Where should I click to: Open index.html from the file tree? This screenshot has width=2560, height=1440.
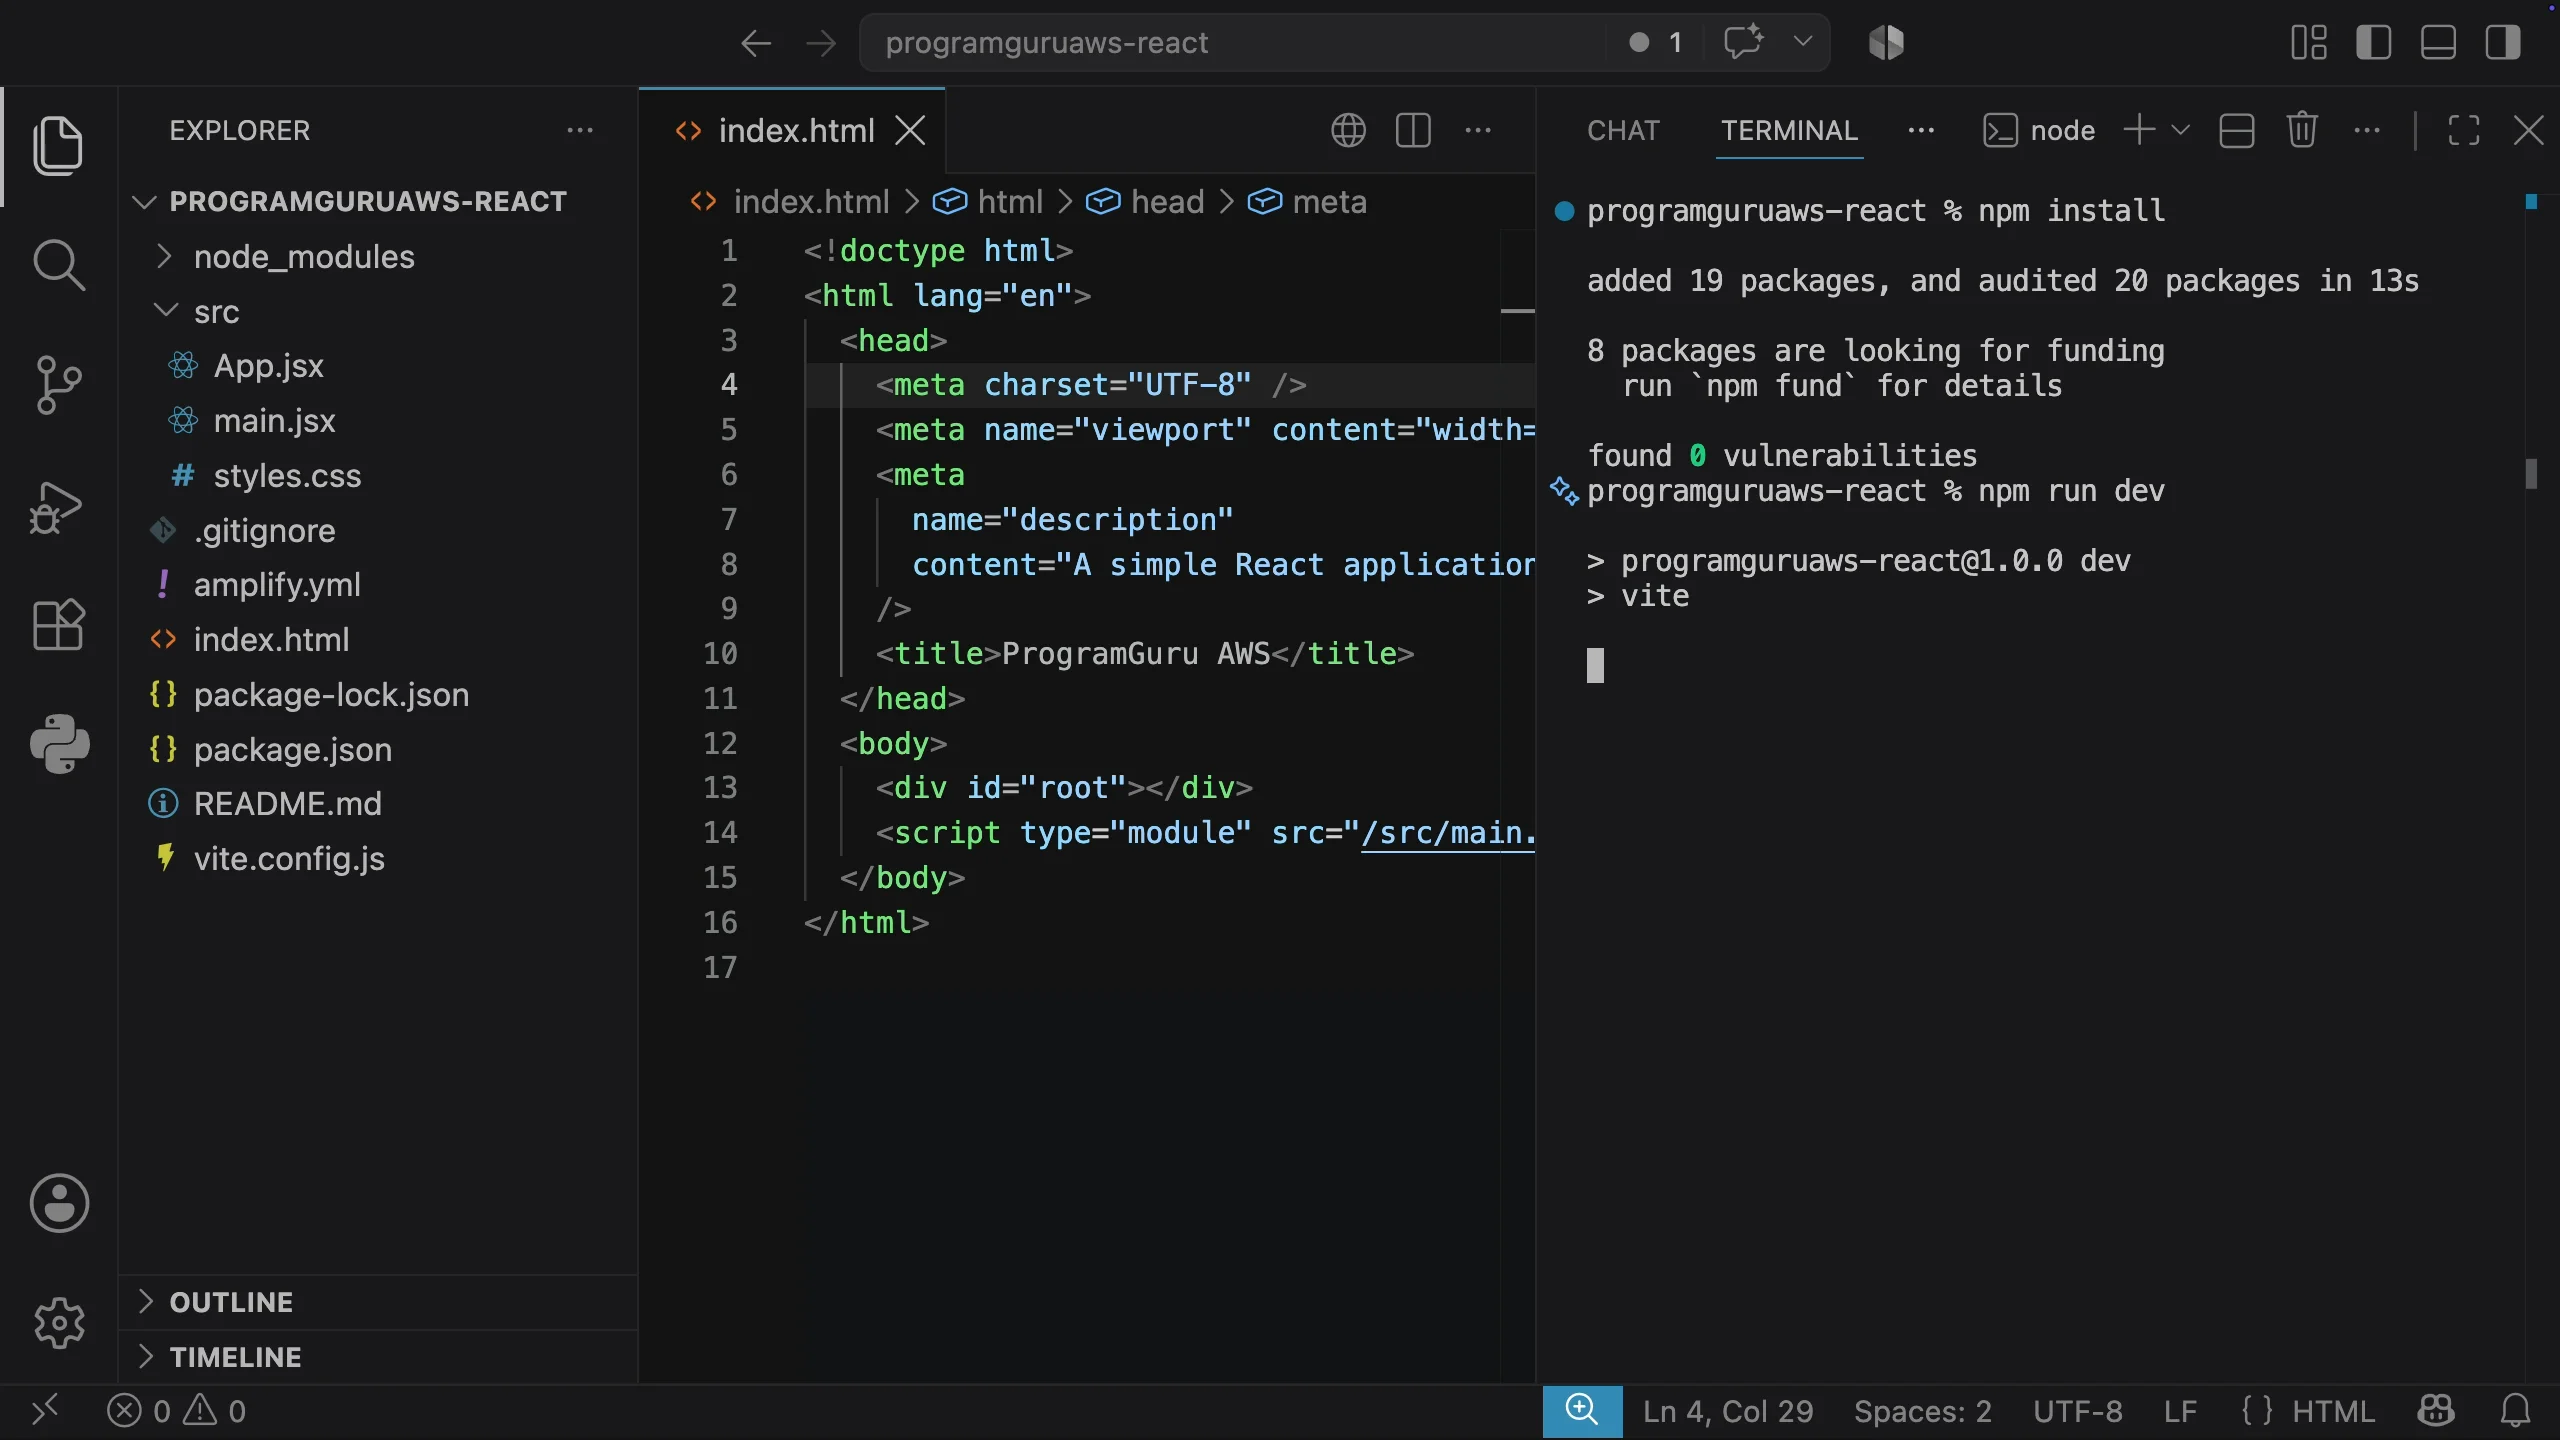tap(378, 640)
